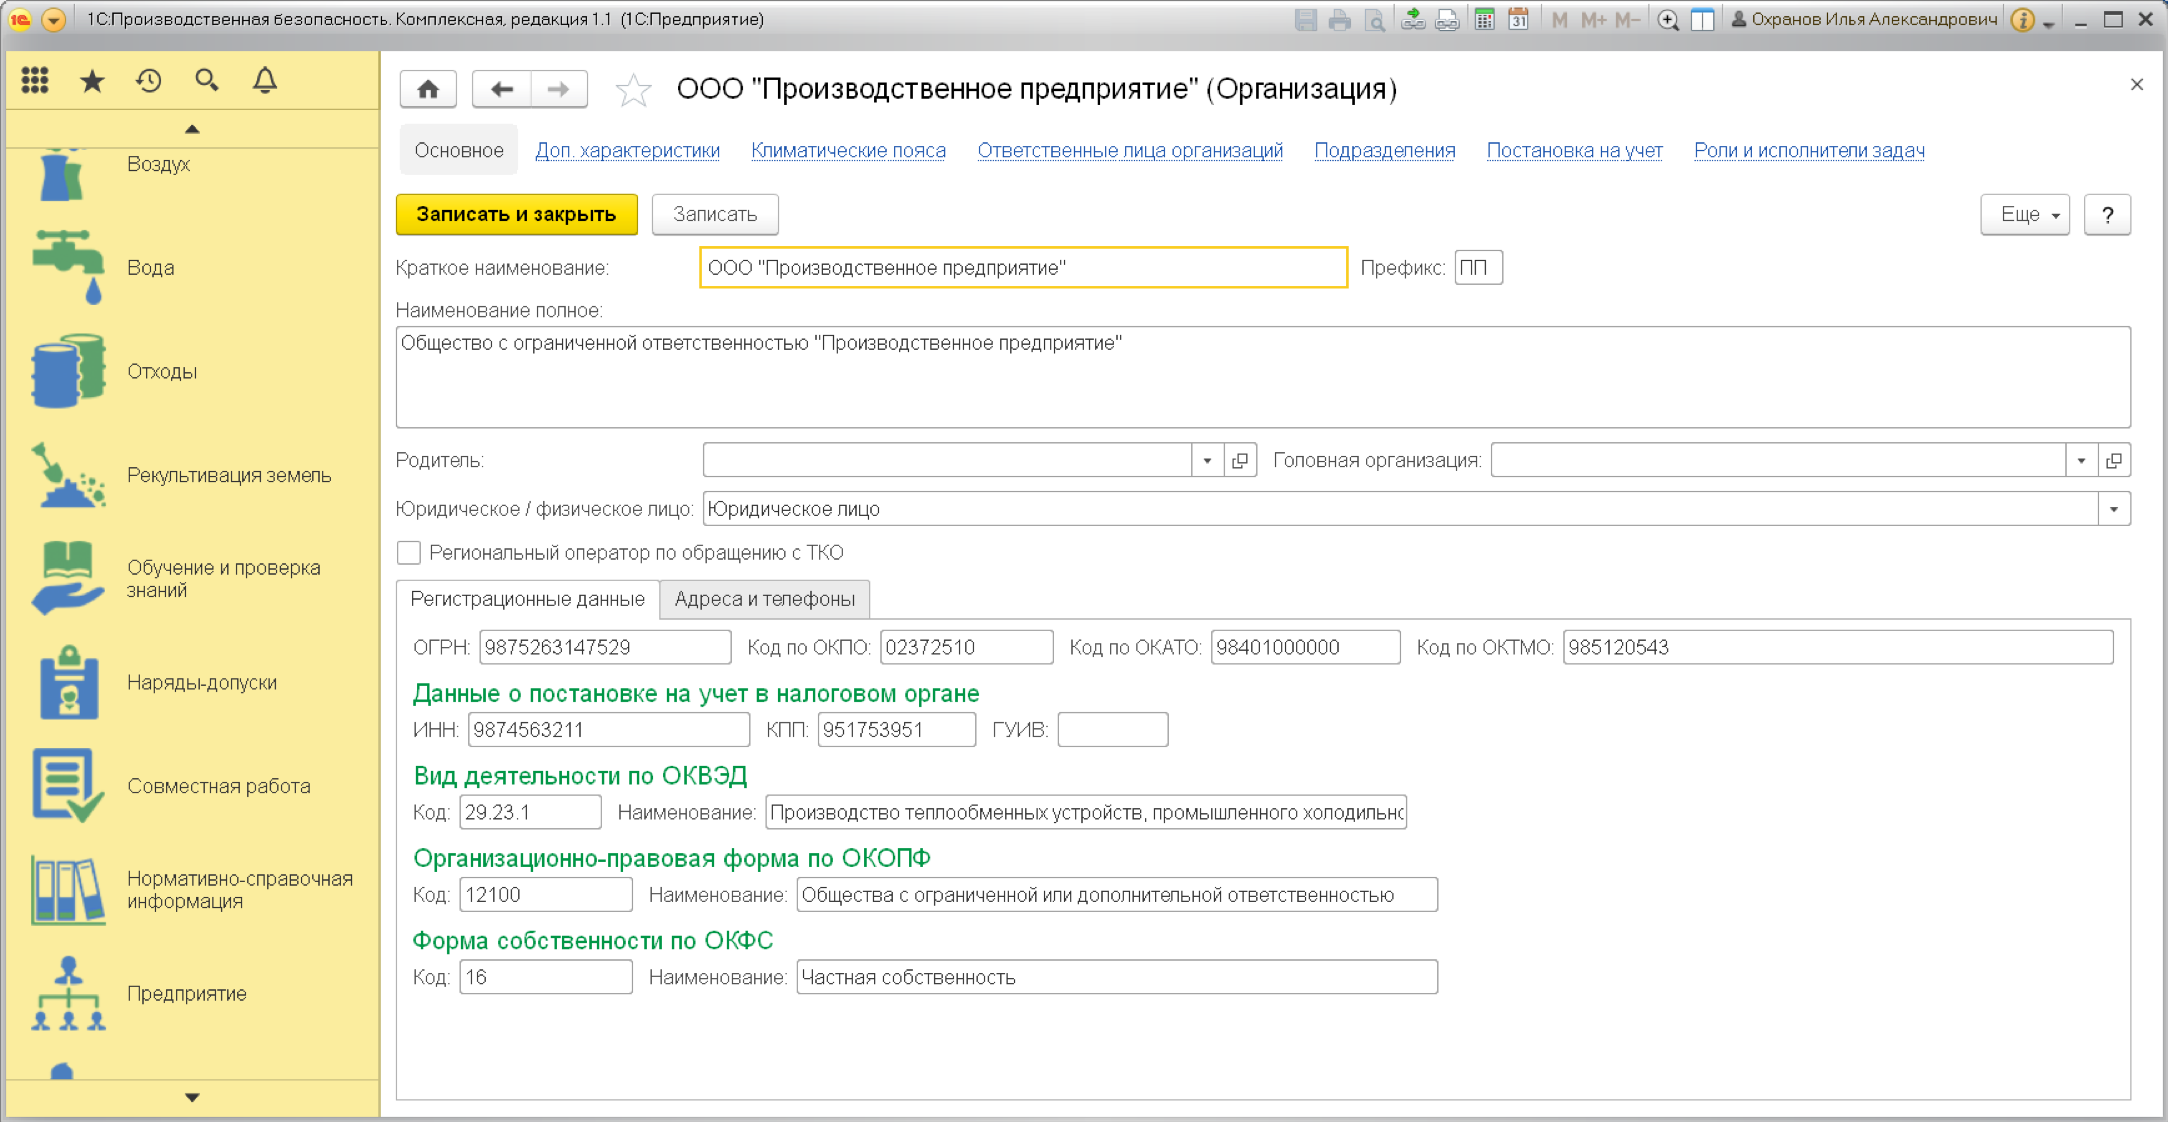Click the Записать button
The width and height of the screenshot is (2168, 1122).
715,214
